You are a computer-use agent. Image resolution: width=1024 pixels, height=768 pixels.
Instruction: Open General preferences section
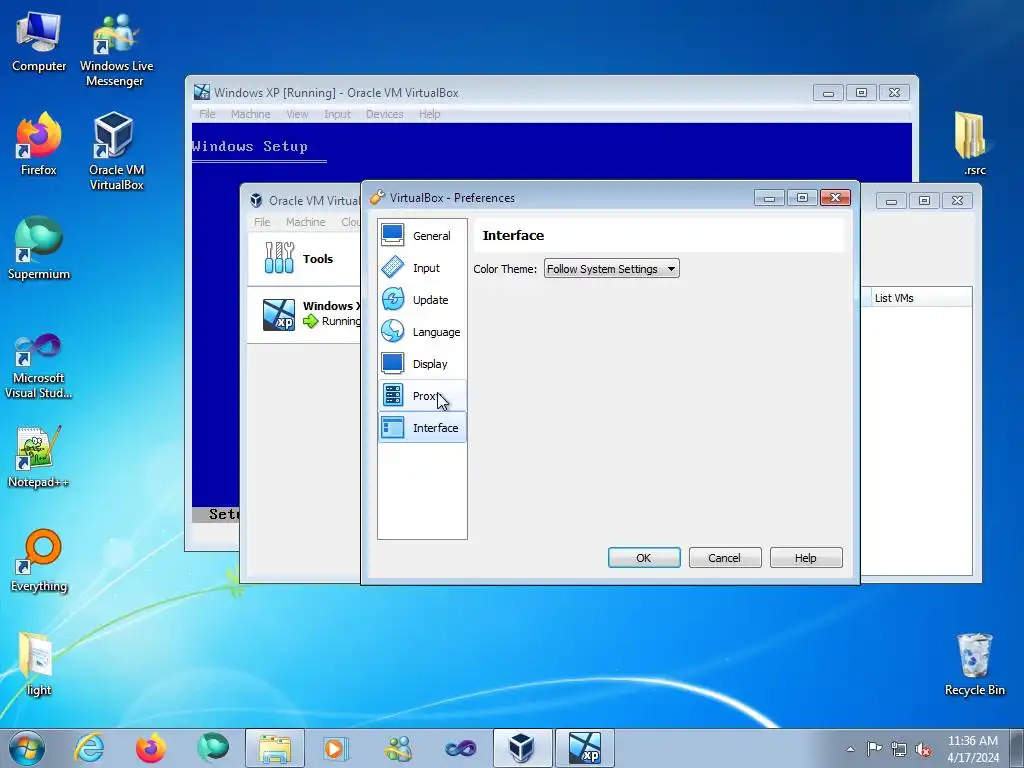pyautogui.click(x=422, y=236)
